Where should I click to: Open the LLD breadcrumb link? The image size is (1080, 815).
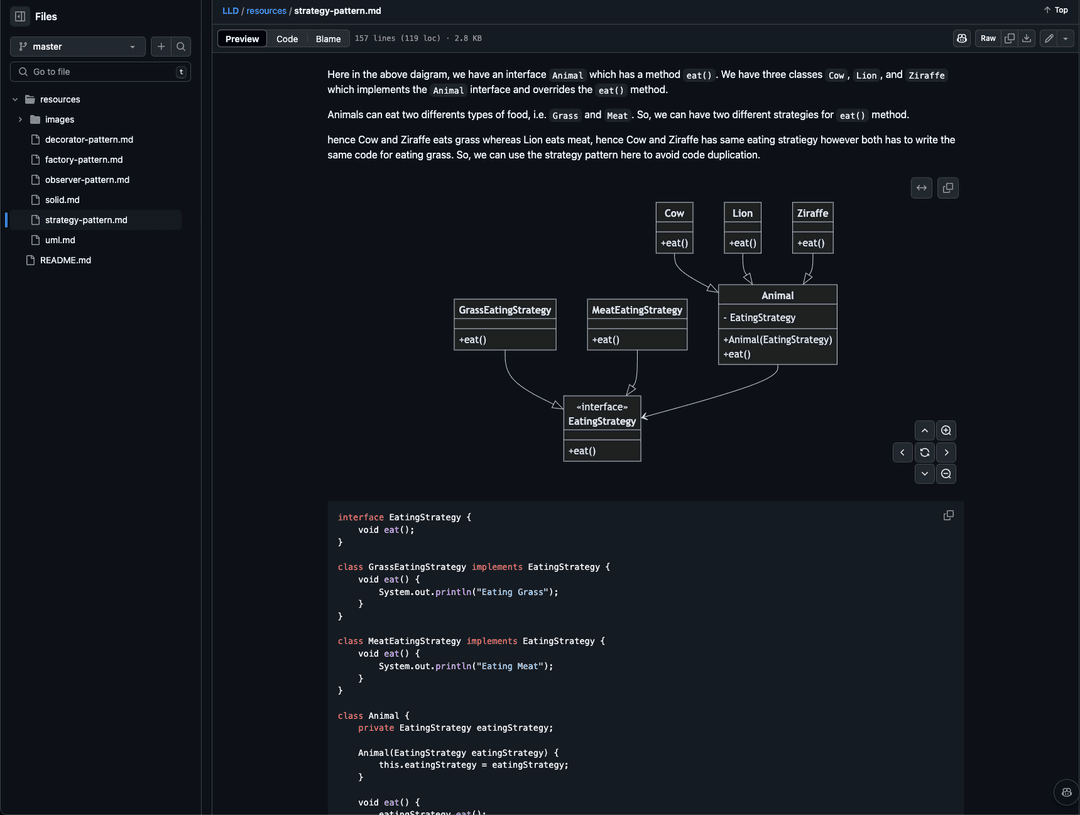click(x=230, y=11)
